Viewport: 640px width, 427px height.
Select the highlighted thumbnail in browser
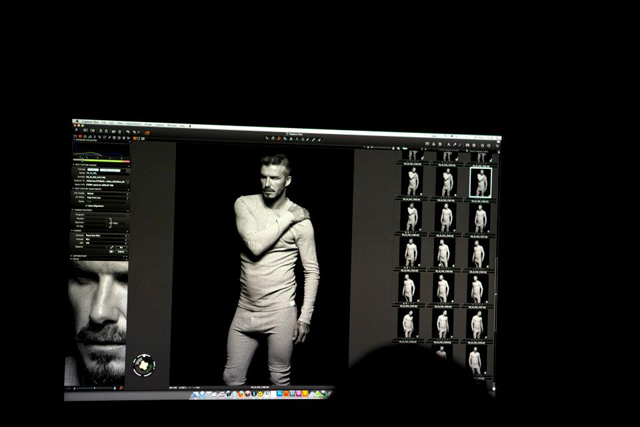point(480,182)
